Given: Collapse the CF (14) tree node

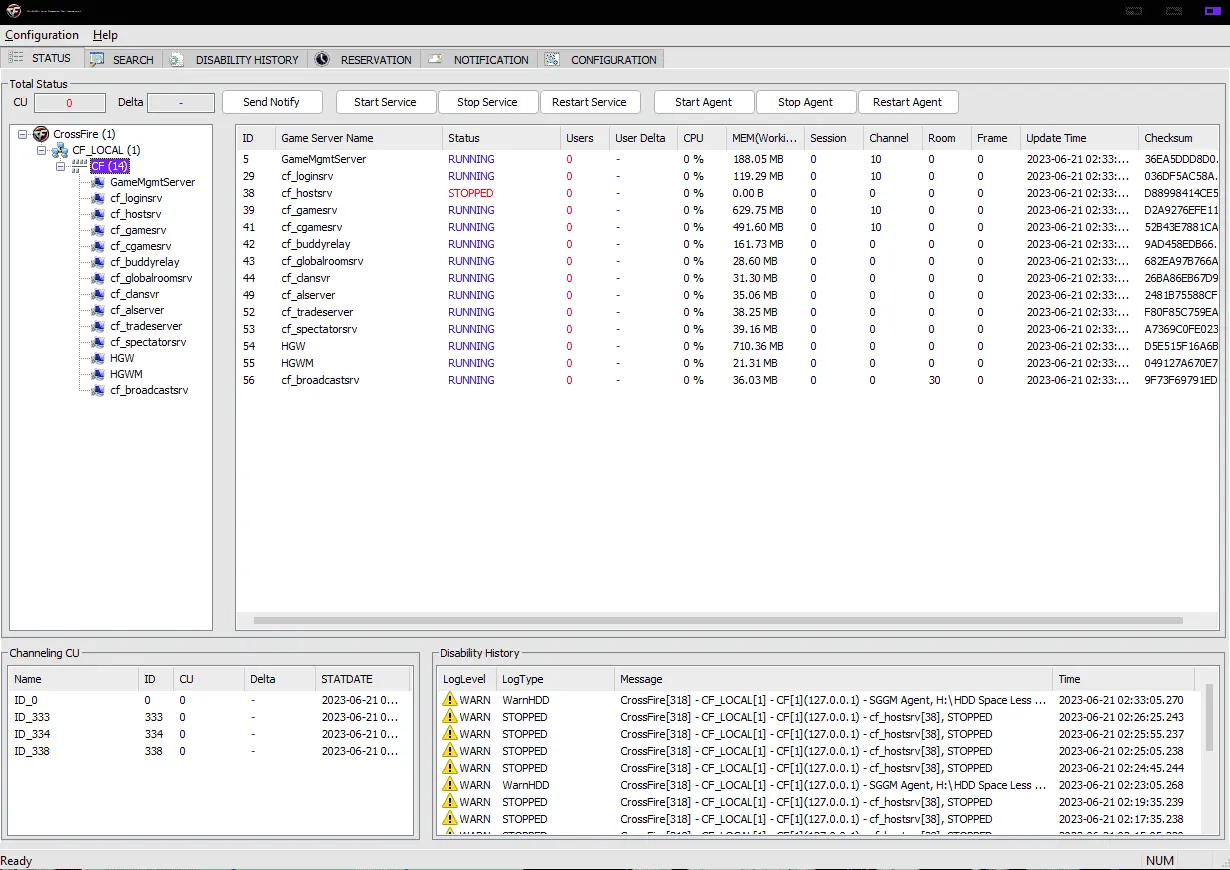Looking at the screenshot, I should point(61,166).
